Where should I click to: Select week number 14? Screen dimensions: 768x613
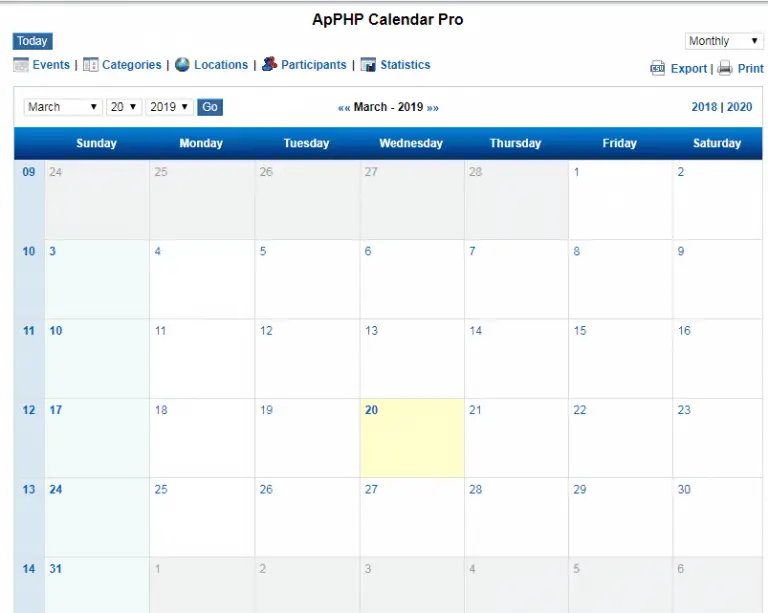[29, 568]
